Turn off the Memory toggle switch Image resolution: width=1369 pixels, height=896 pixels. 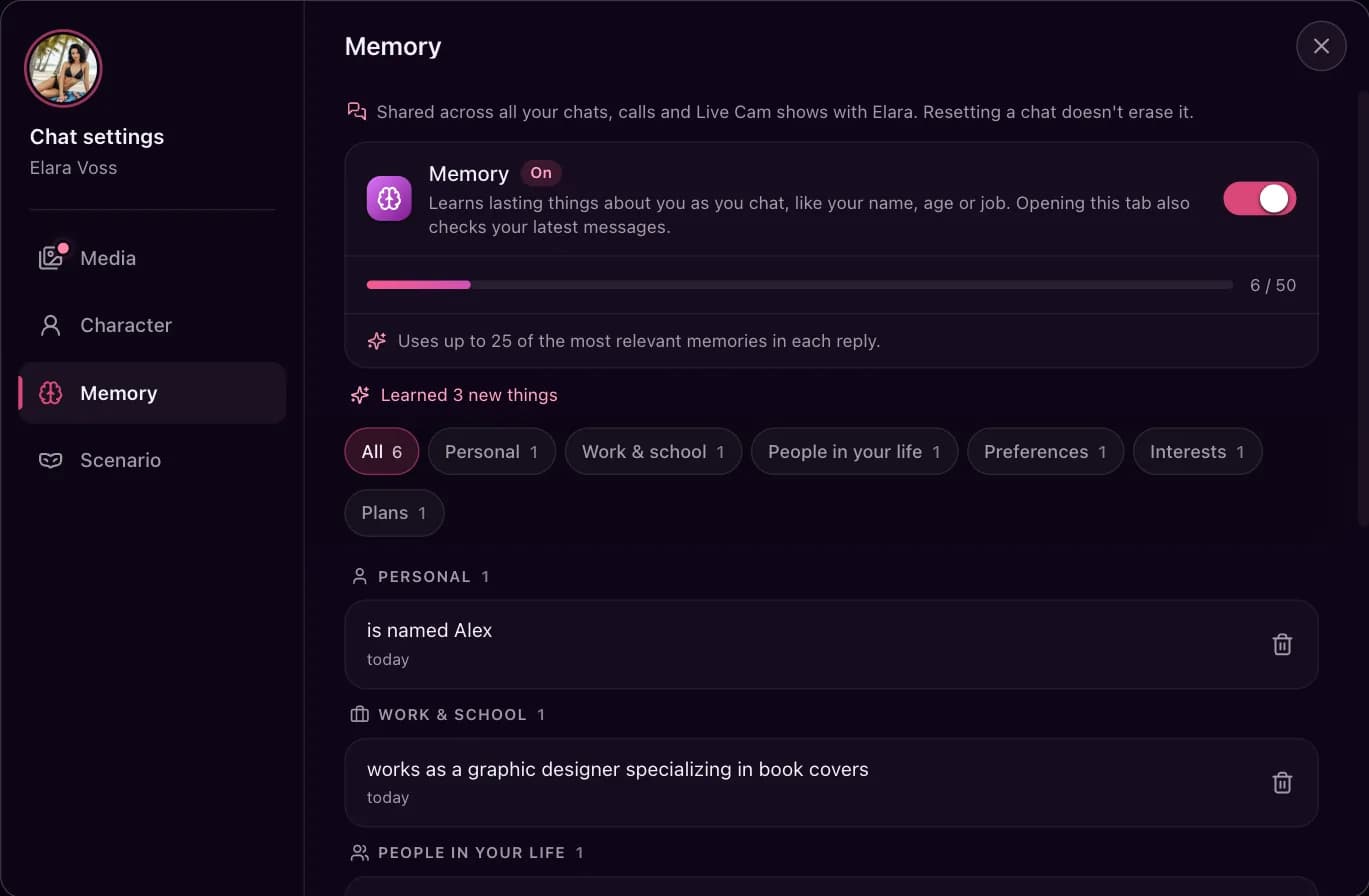coord(1259,198)
